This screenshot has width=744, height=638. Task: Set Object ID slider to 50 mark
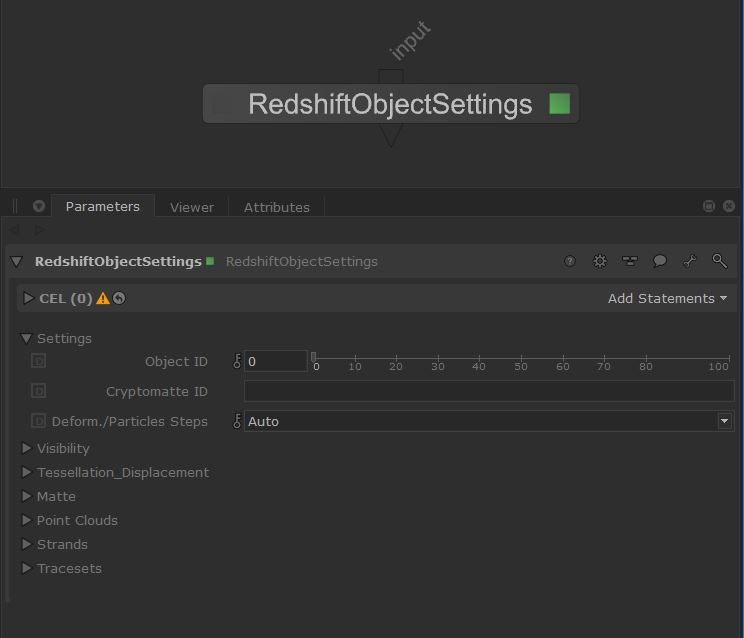pyautogui.click(x=521, y=358)
